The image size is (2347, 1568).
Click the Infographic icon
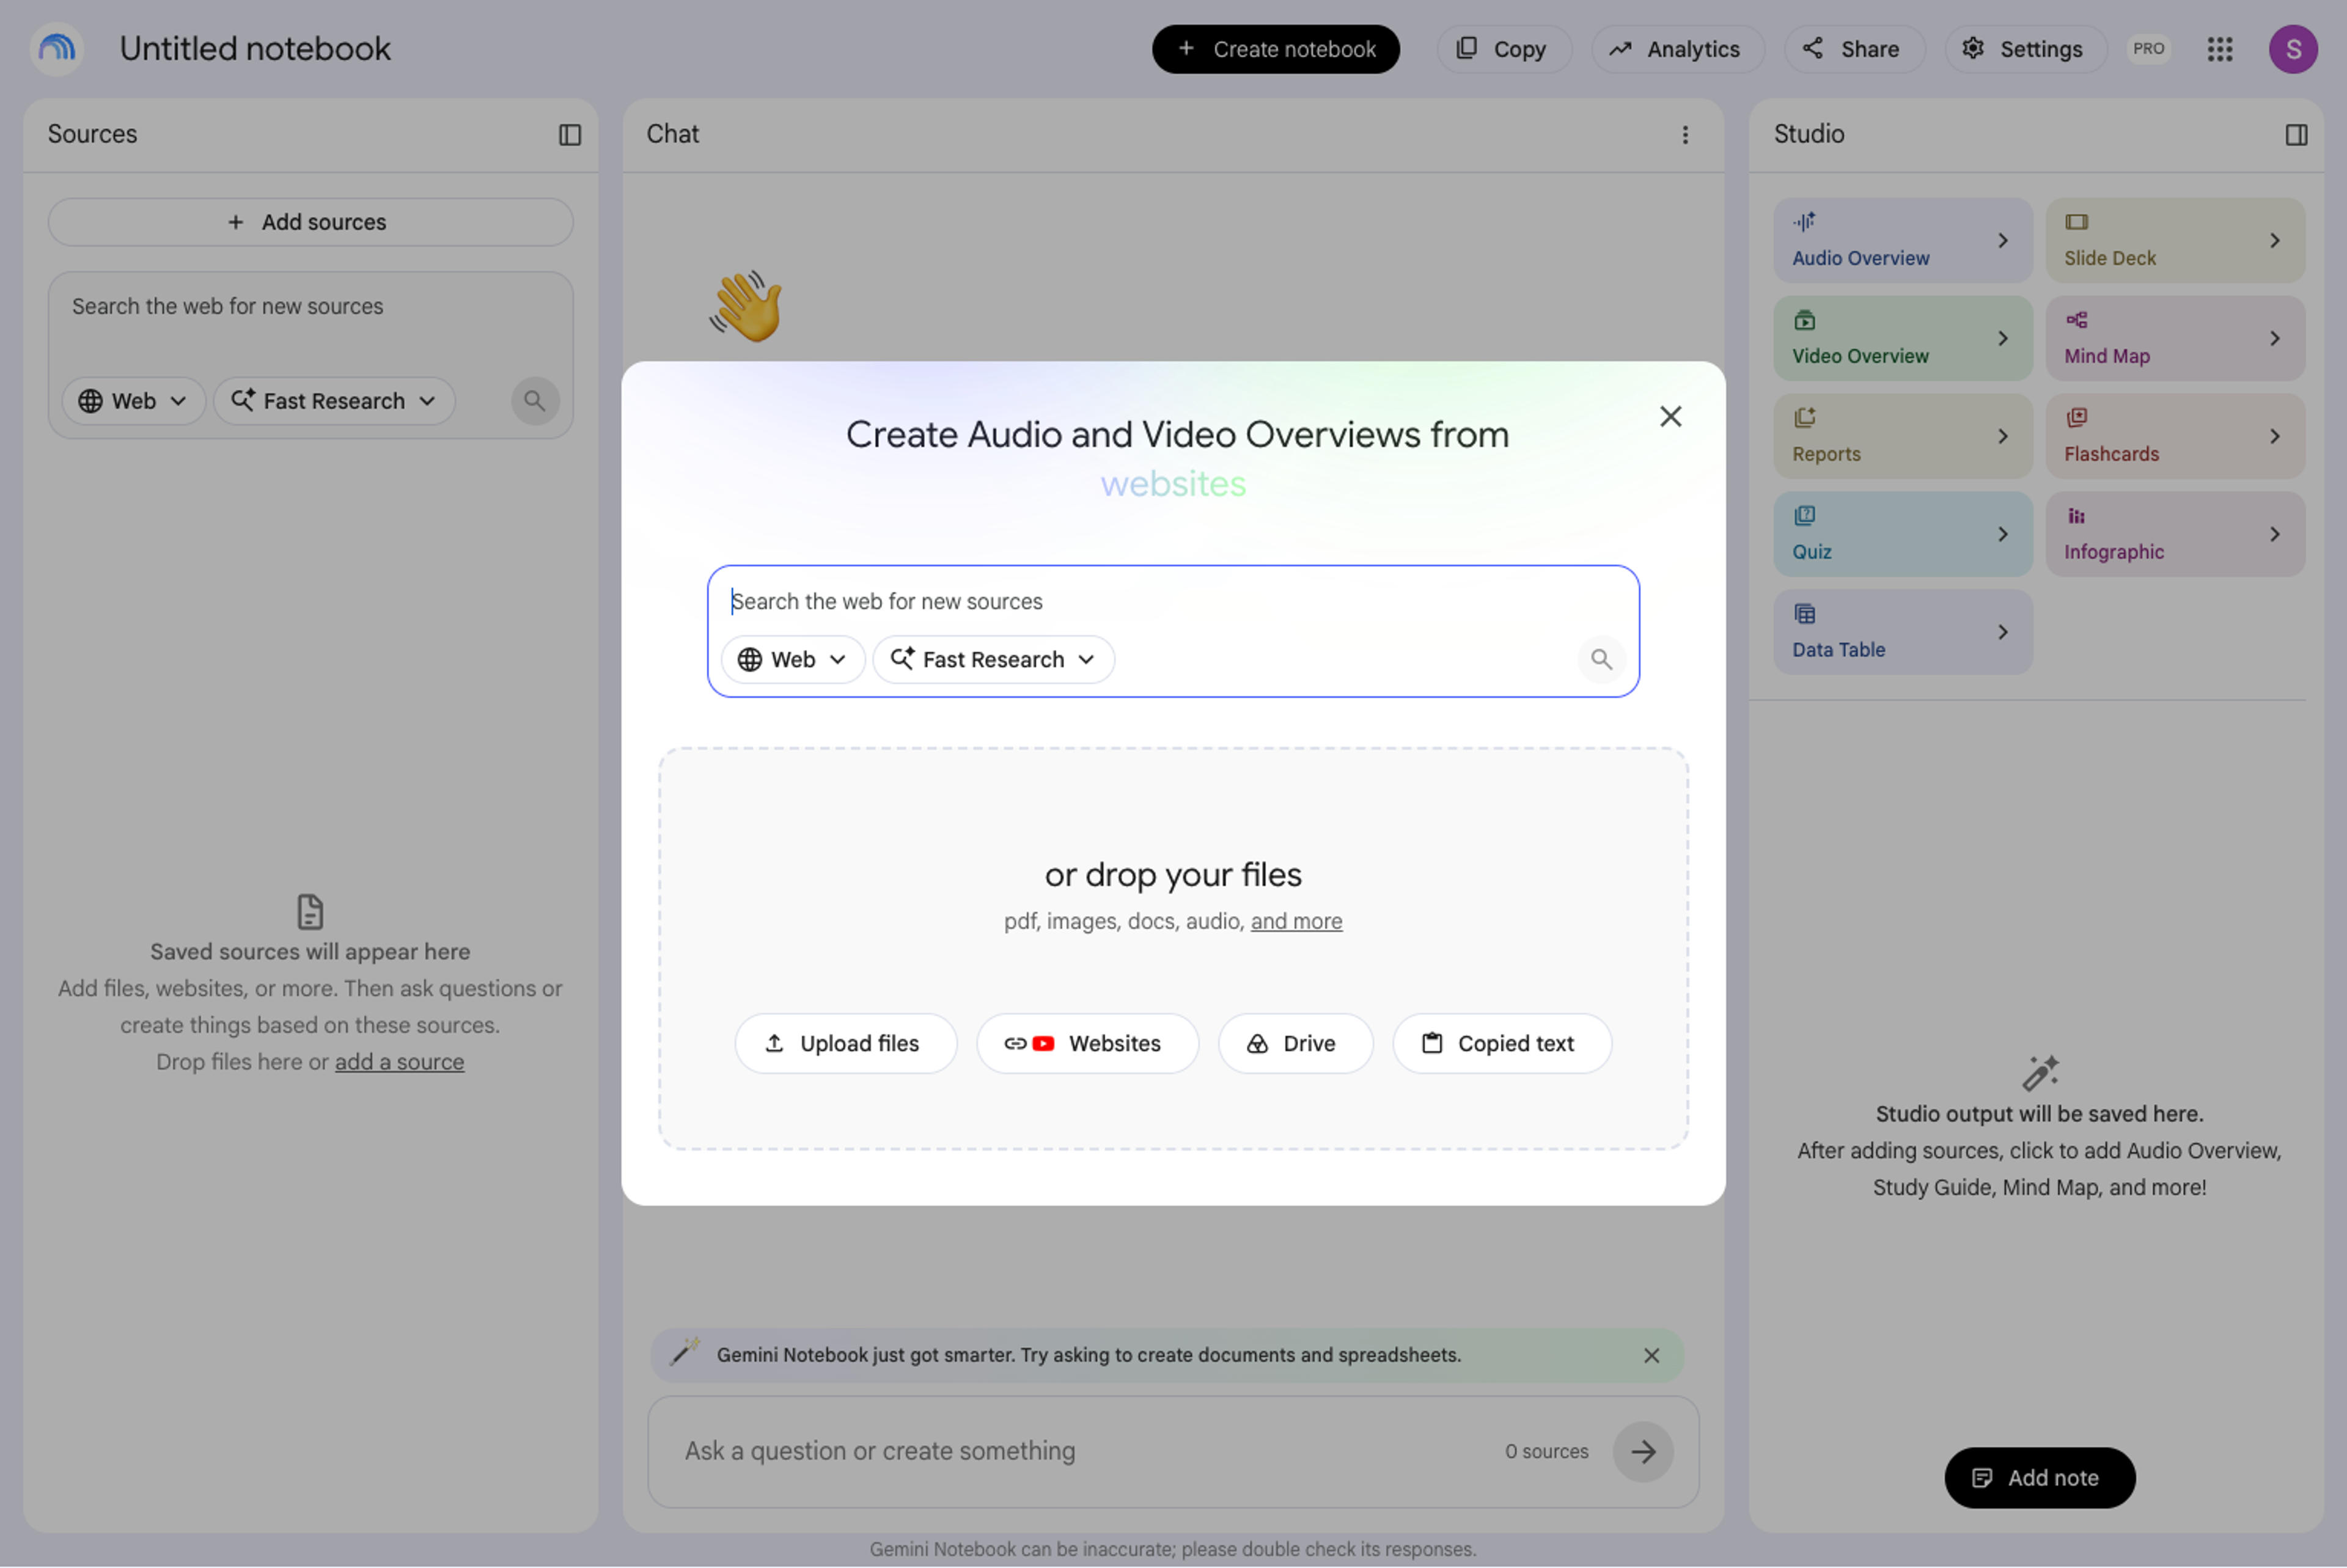tap(2077, 516)
